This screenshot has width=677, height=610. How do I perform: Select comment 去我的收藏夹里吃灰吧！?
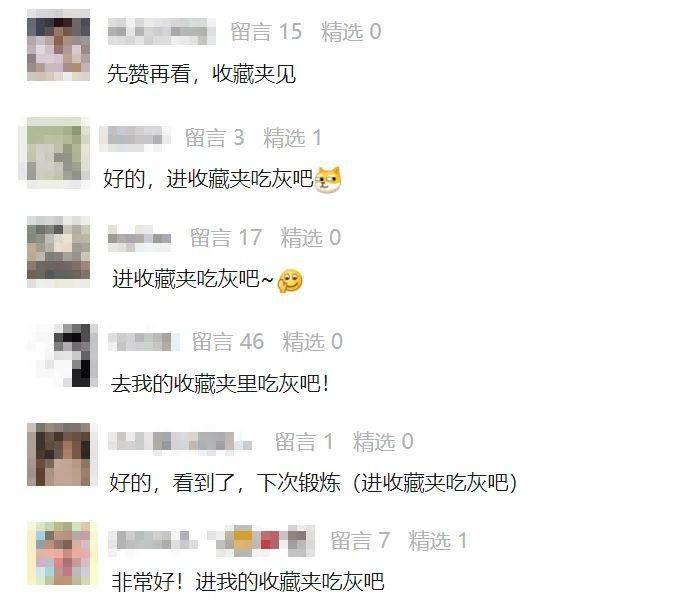click(220, 383)
